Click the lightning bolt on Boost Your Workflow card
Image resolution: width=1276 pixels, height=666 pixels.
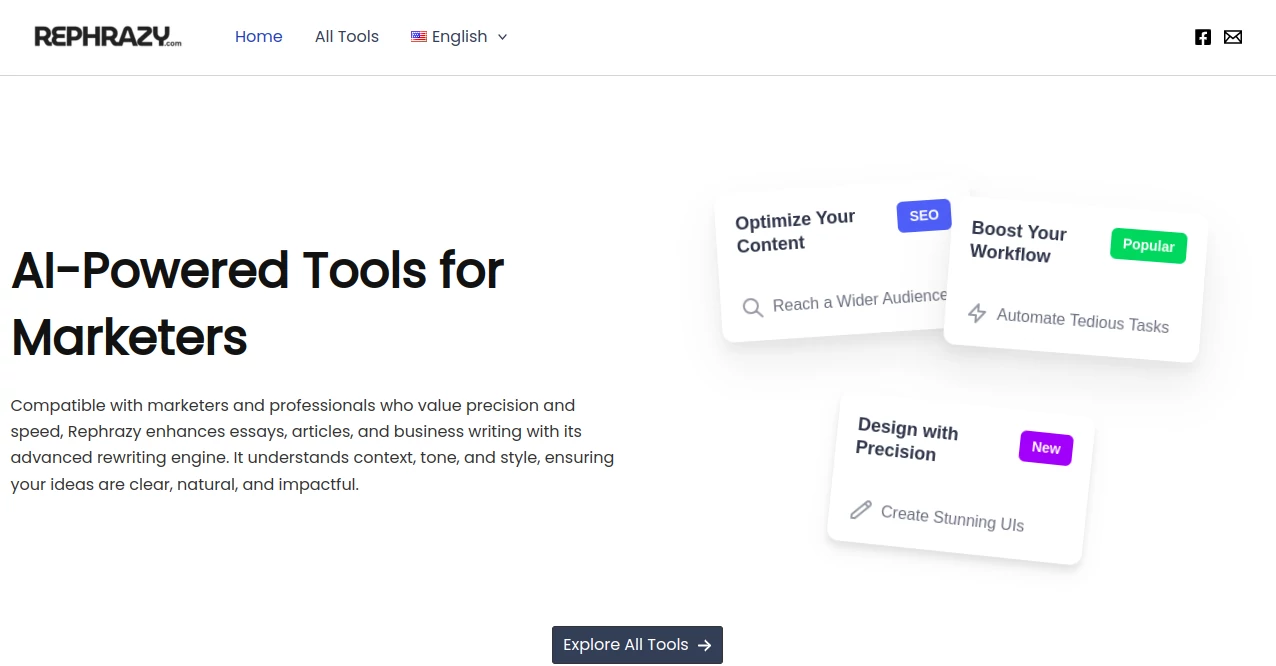pyautogui.click(x=977, y=313)
